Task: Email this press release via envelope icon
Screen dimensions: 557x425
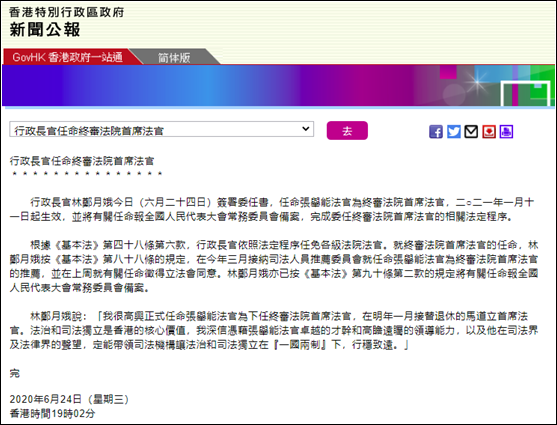Action: click(x=471, y=132)
